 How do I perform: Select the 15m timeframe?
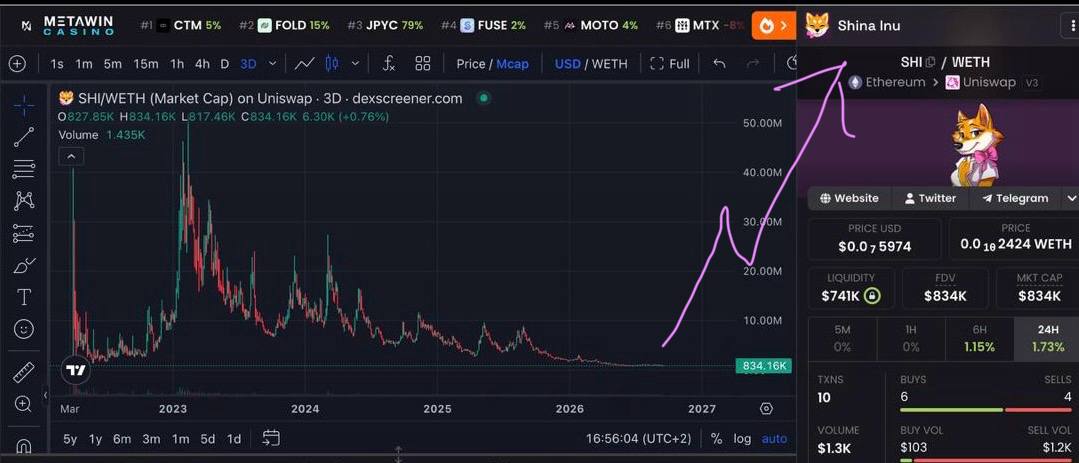(x=145, y=64)
